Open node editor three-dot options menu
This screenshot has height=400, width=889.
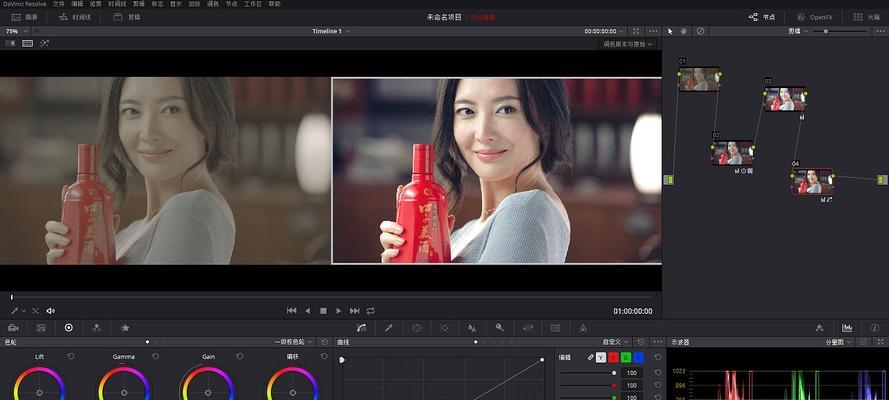pyautogui.click(x=880, y=31)
